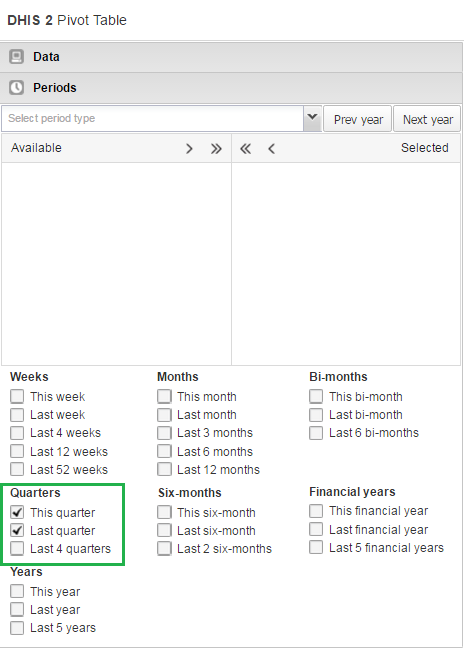Collapse the Periods section header
Viewport: 464px width, 648px height.
pyautogui.click(x=231, y=88)
